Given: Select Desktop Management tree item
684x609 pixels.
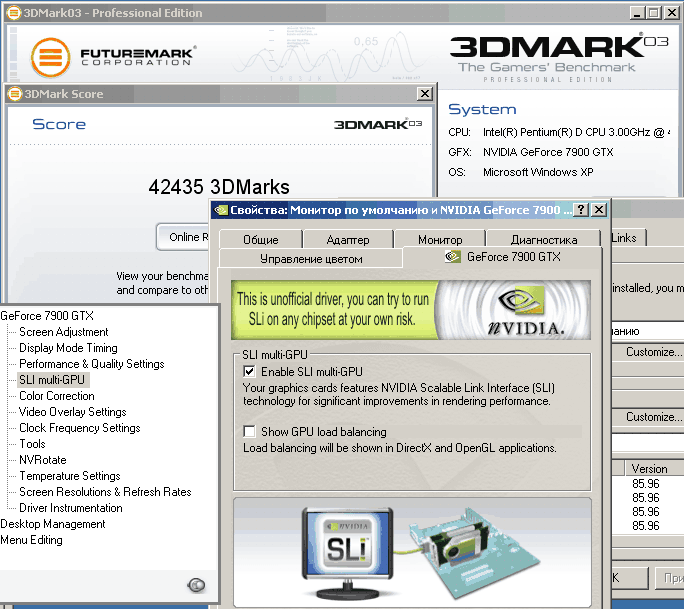Looking at the screenshot, I should tap(53, 523).
